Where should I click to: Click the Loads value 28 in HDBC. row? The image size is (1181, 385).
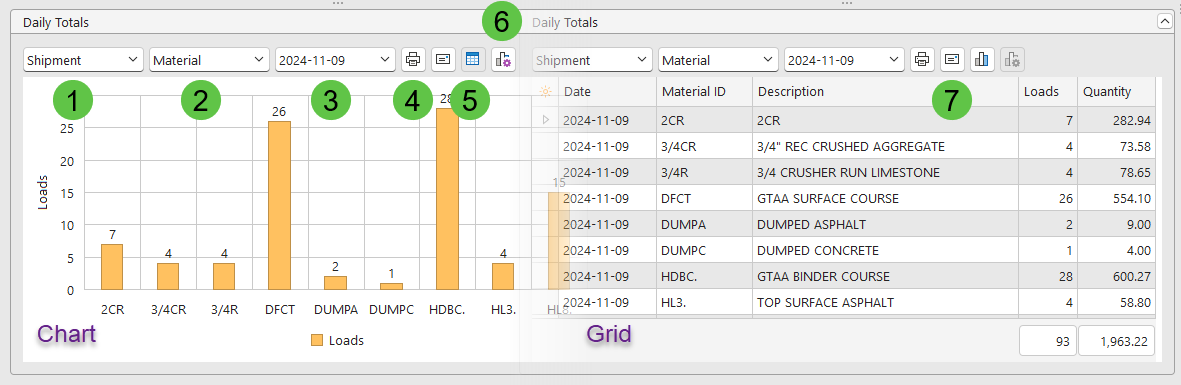pyautogui.click(x=1048, y=277)
